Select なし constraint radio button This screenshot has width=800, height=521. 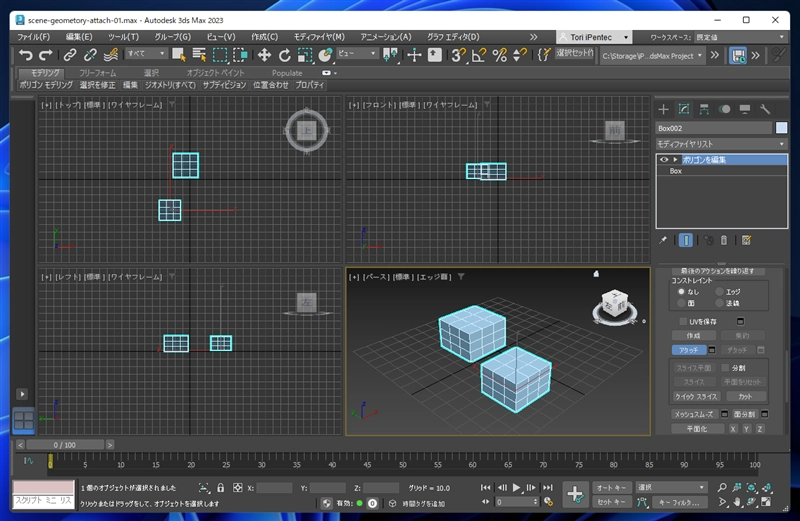[681, 292]
